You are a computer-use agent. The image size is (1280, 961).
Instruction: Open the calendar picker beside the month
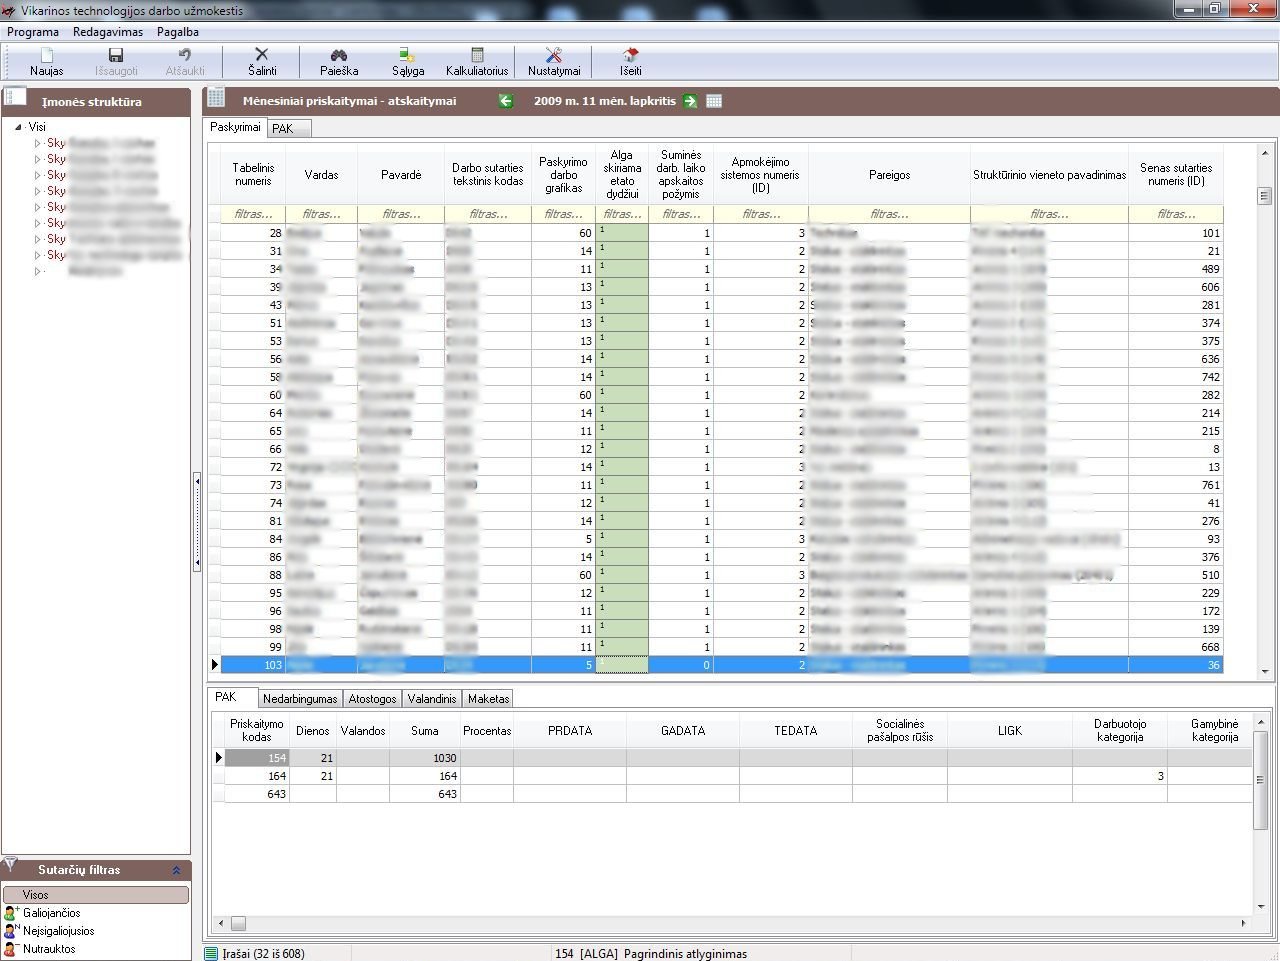[714, 101]
